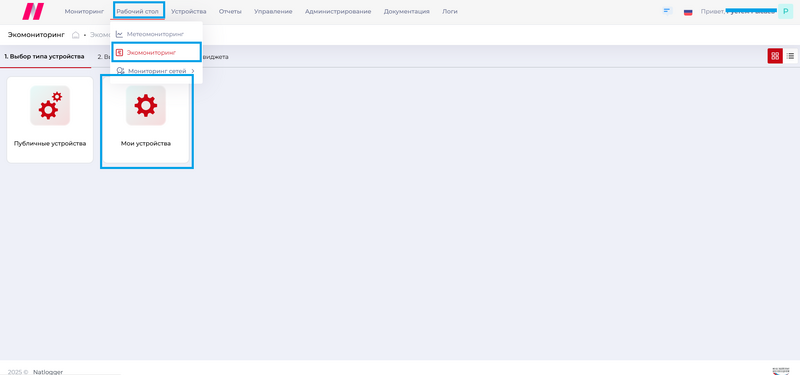Switch to grid view

[x=775, y=56]
